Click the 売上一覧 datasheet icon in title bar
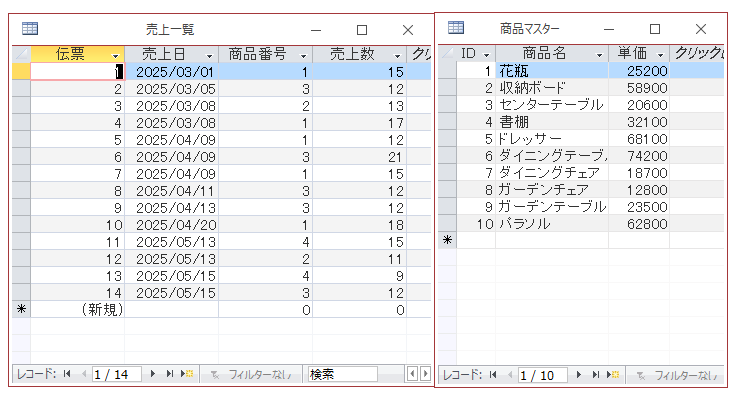This screenshot has width=740, height=393. pos(30,29)
